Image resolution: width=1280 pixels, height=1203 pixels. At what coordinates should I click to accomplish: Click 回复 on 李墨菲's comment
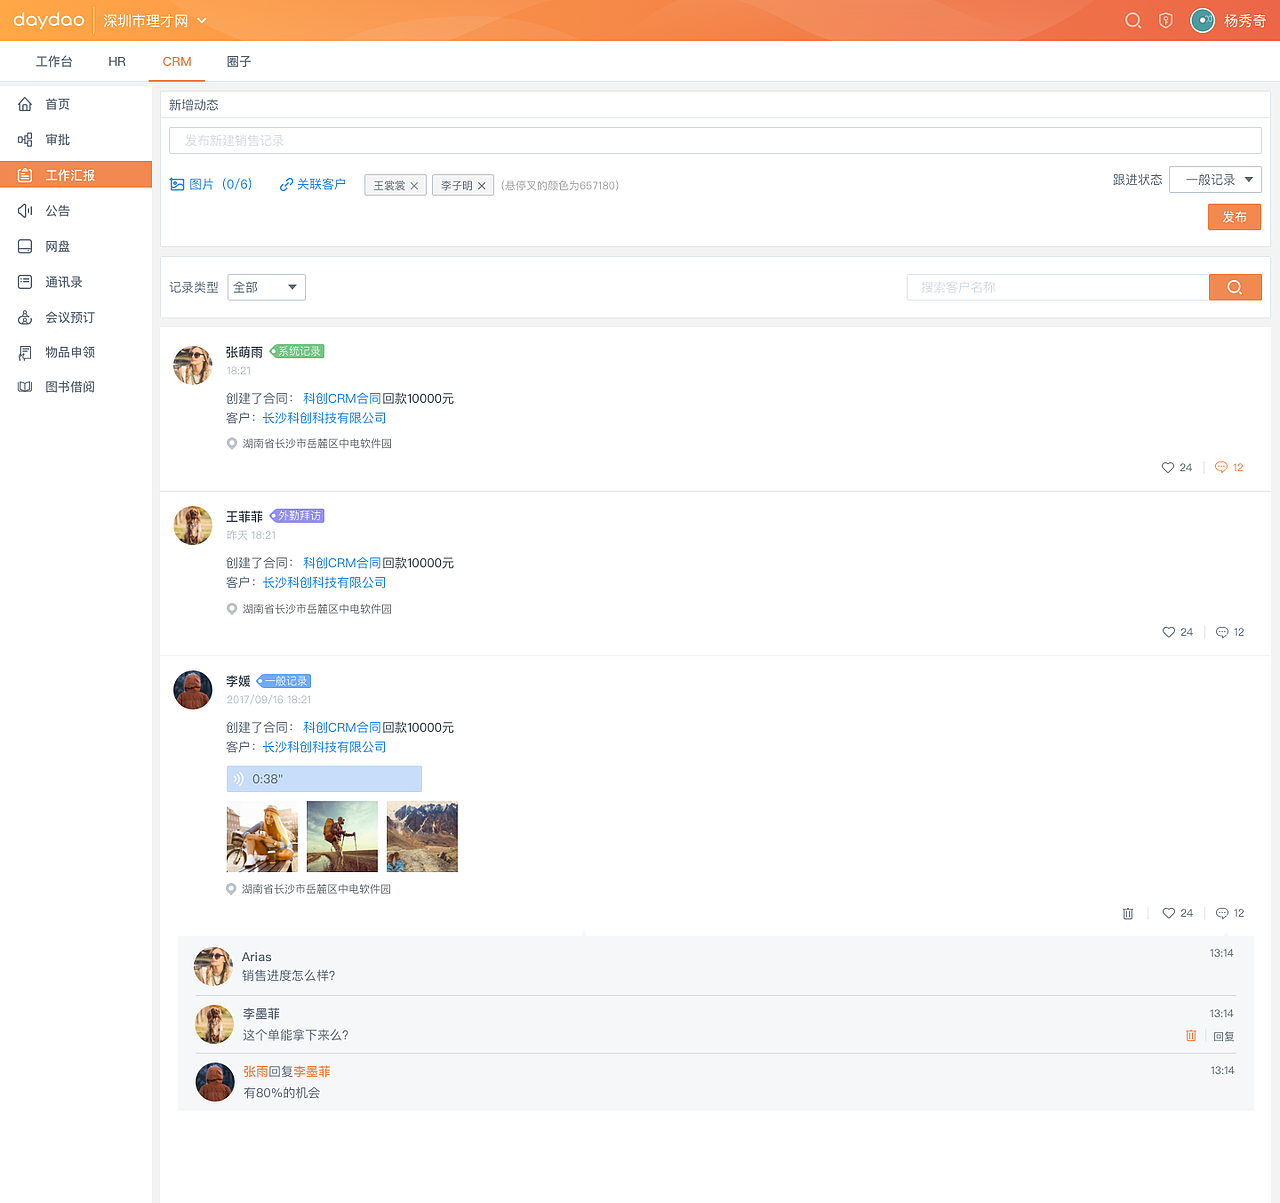(1224, 1036)
